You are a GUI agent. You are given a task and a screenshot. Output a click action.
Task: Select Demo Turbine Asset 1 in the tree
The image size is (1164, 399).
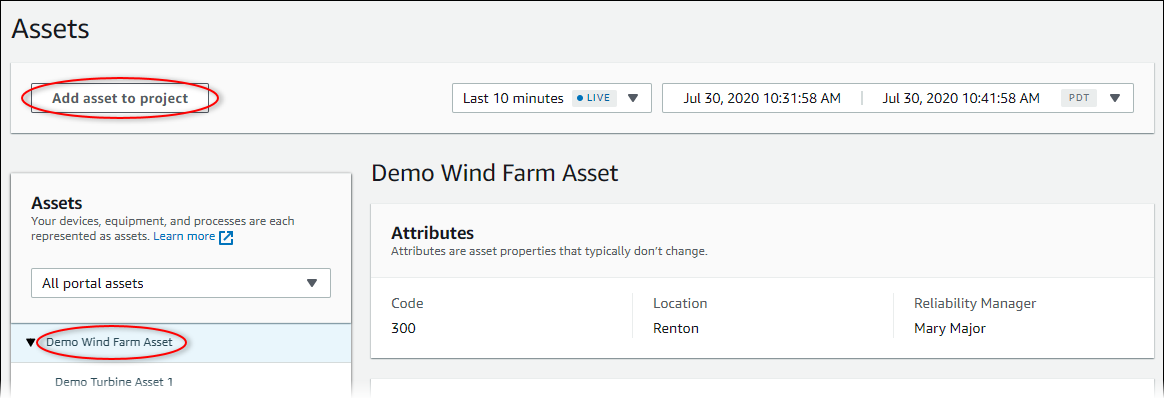pyautogui.click(x=114, y=382)
